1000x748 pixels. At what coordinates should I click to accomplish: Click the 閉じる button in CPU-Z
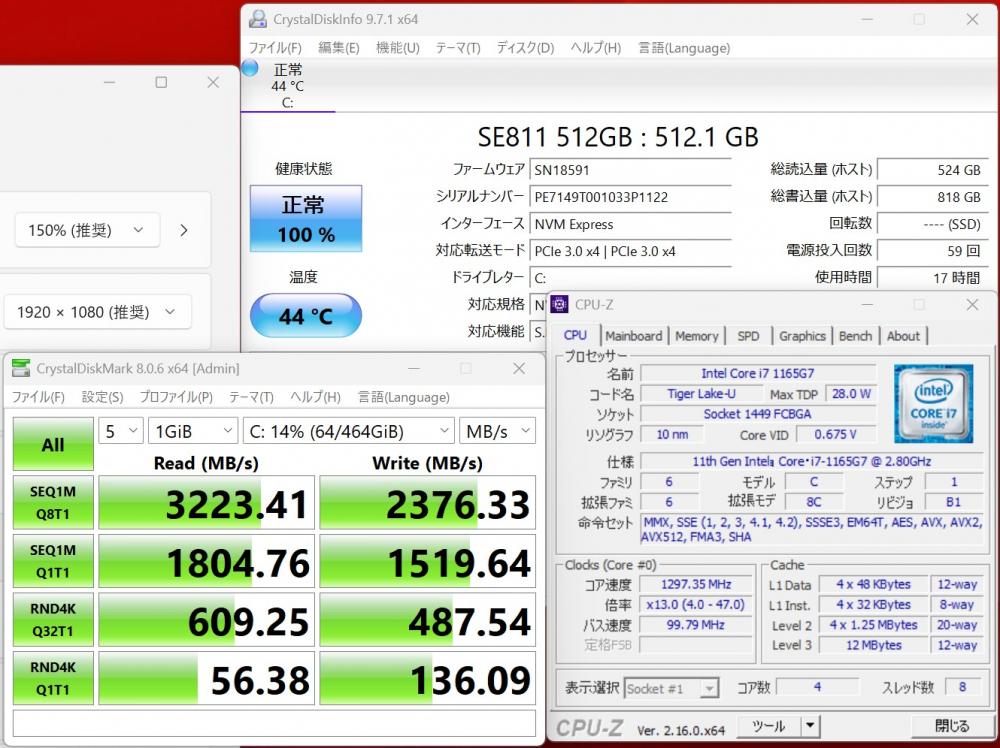(951, 726)
